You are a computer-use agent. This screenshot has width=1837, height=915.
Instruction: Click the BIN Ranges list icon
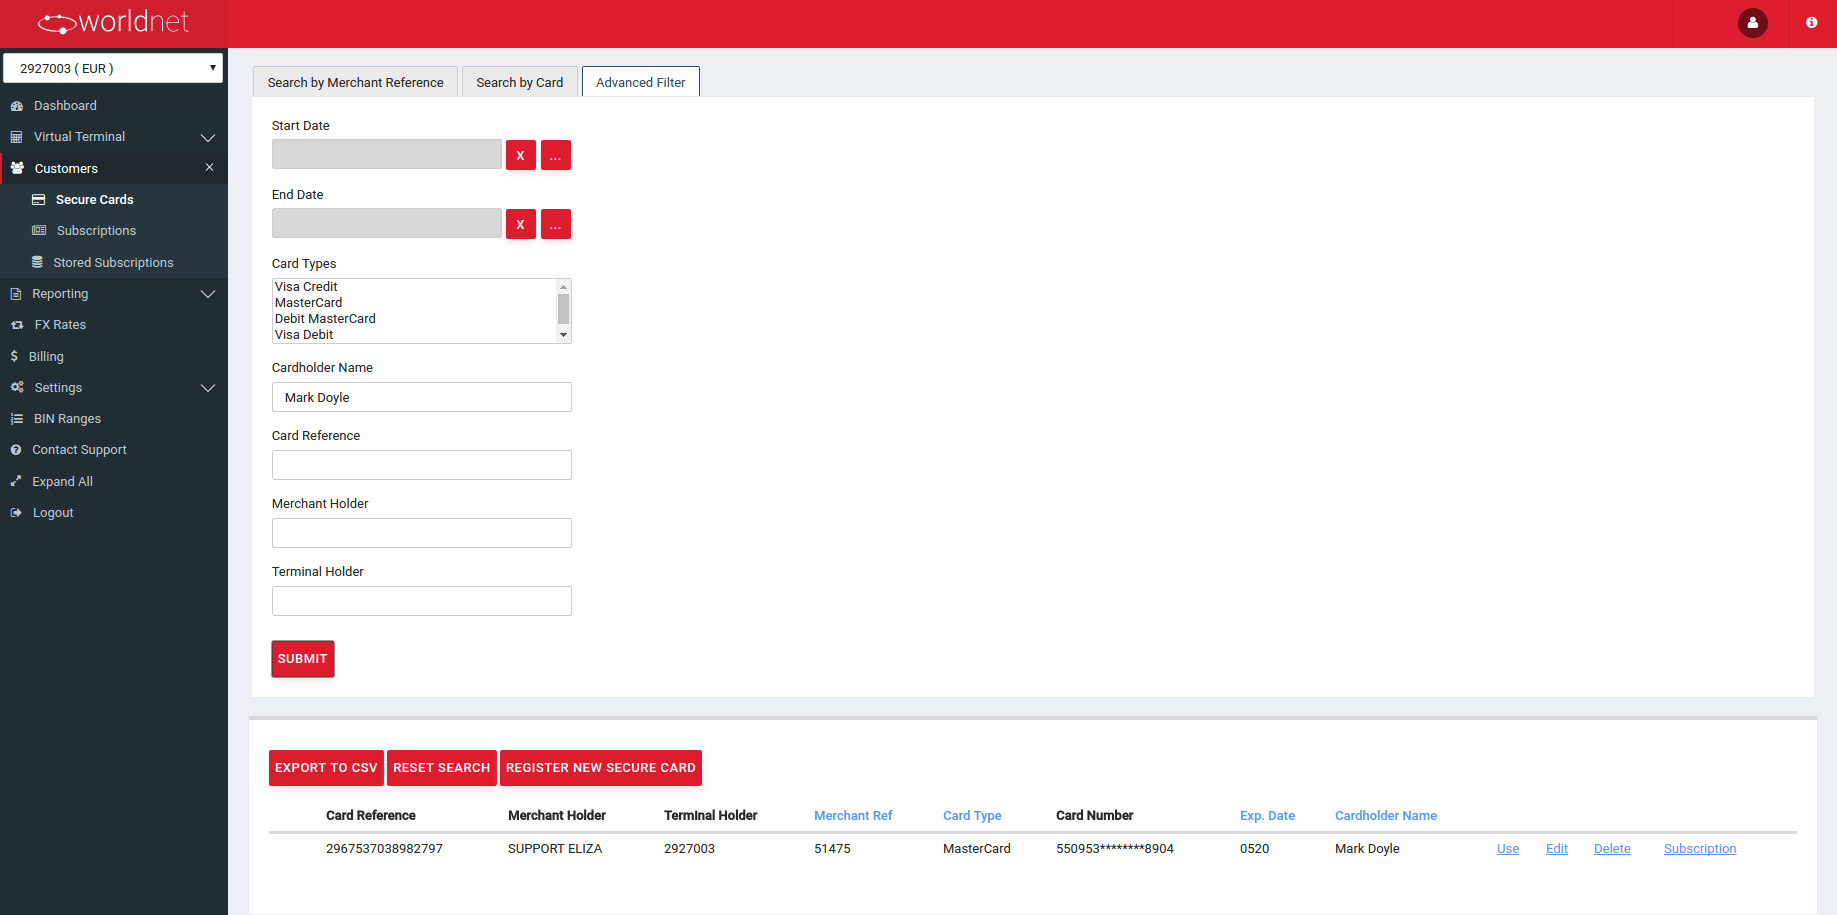click(17, 419)
